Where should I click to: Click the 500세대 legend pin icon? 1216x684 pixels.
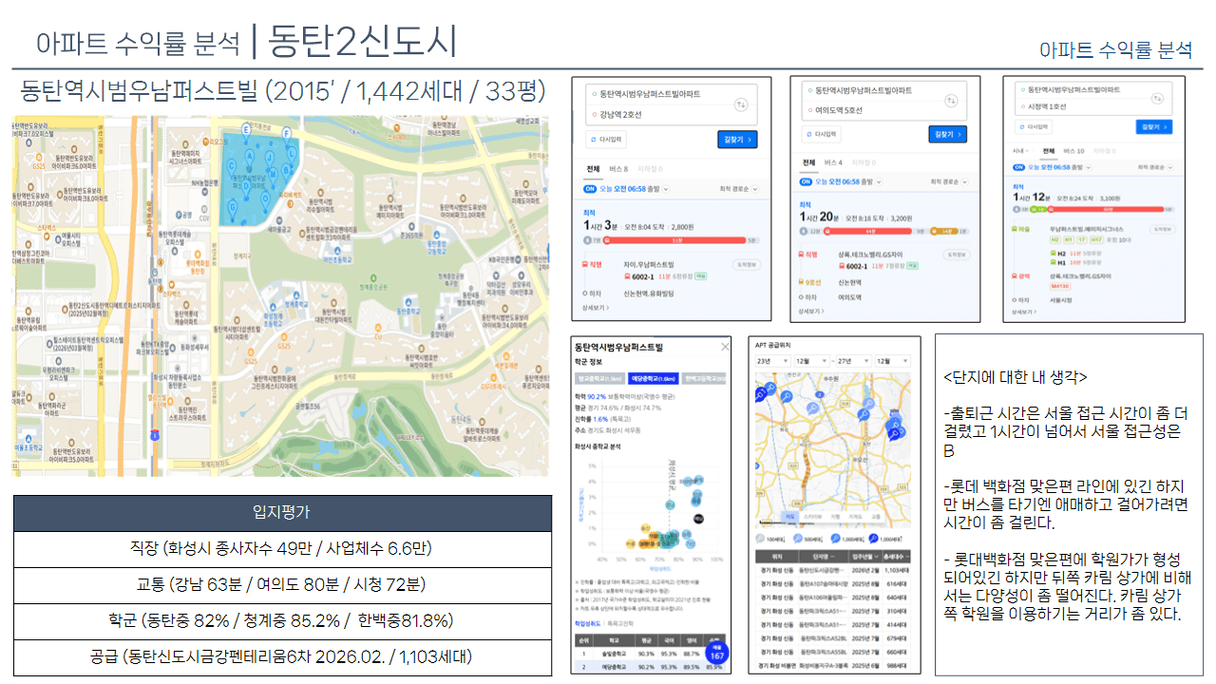click(798, 539)
